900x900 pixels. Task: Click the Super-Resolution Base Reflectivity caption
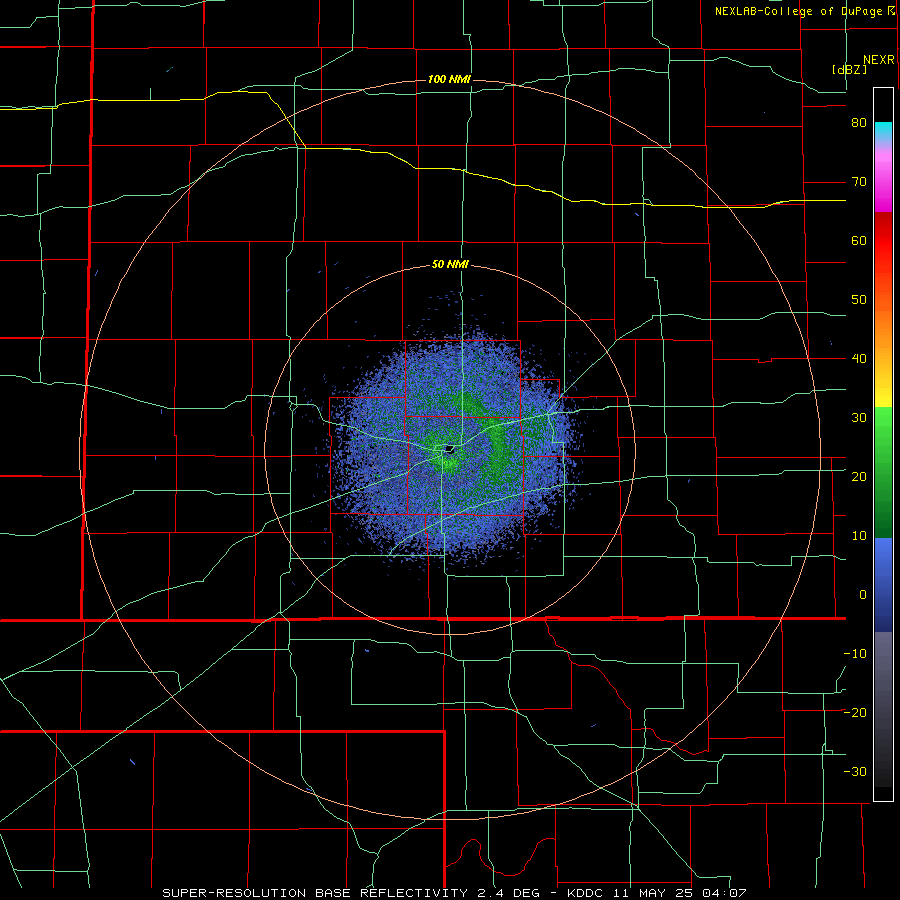click(x=454, y=893)
